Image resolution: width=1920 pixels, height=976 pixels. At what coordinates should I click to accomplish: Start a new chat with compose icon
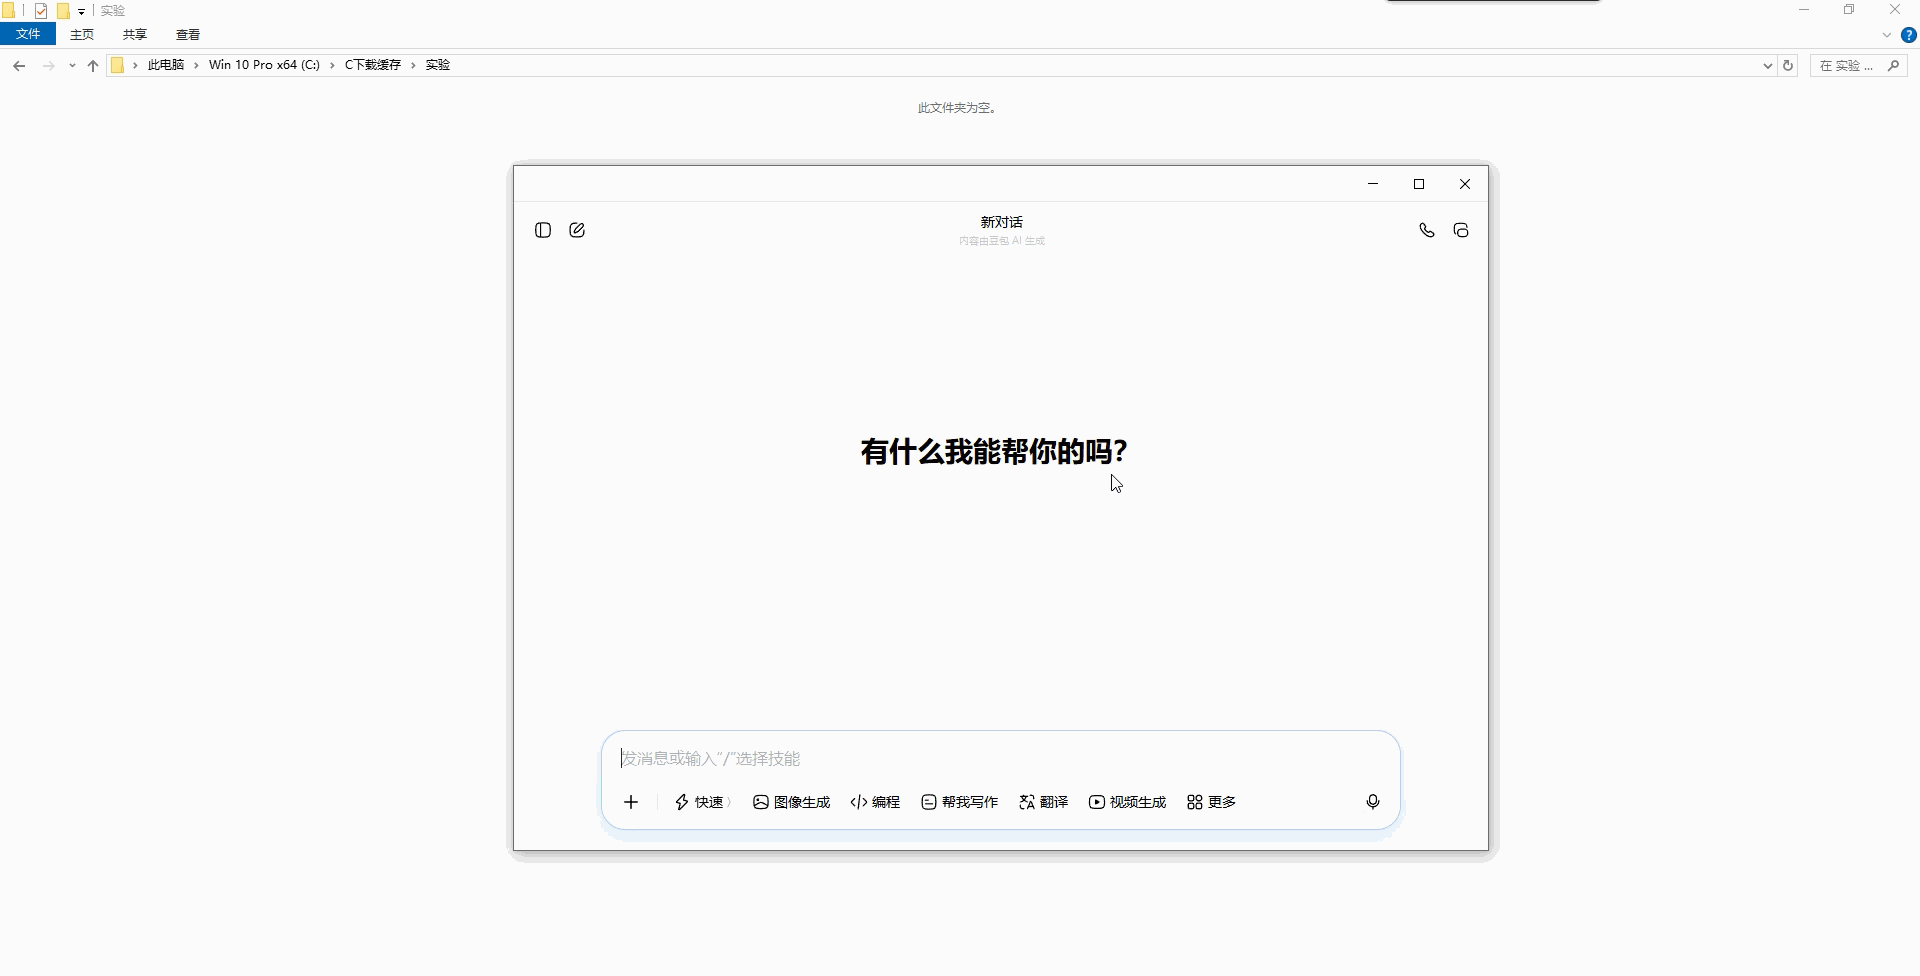577,230
